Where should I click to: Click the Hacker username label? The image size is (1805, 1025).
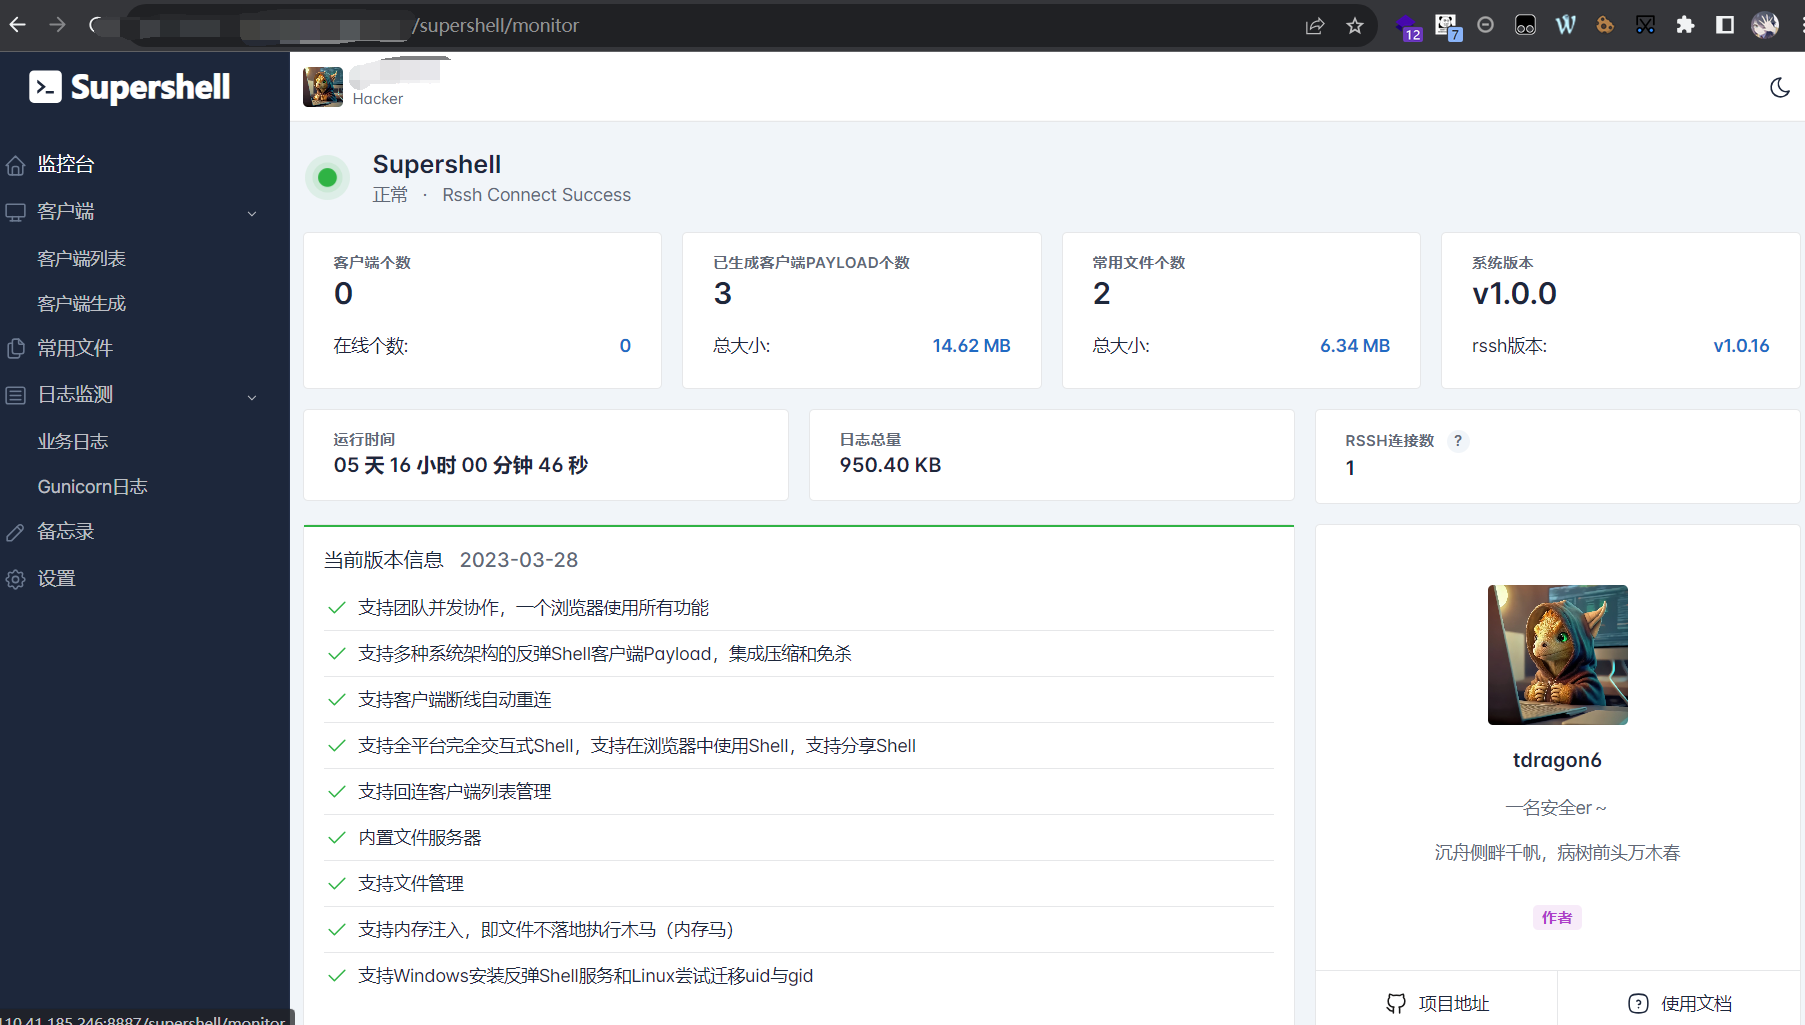coord(378,99)
